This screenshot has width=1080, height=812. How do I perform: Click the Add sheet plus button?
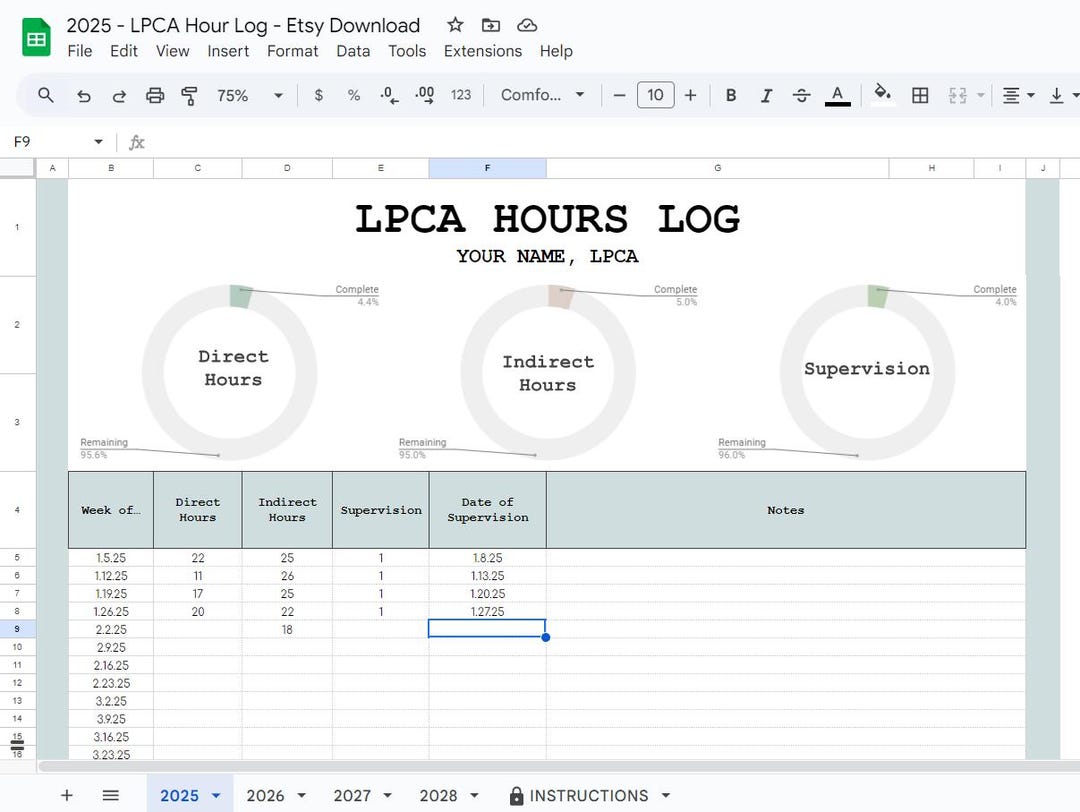(x=66, y=795)
